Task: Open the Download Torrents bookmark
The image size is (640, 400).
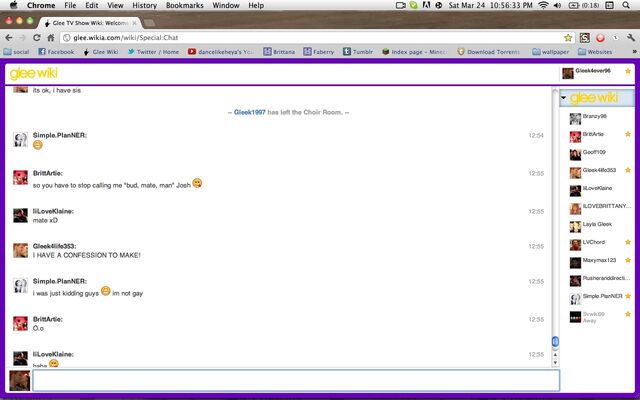Action: coord(489,52)
